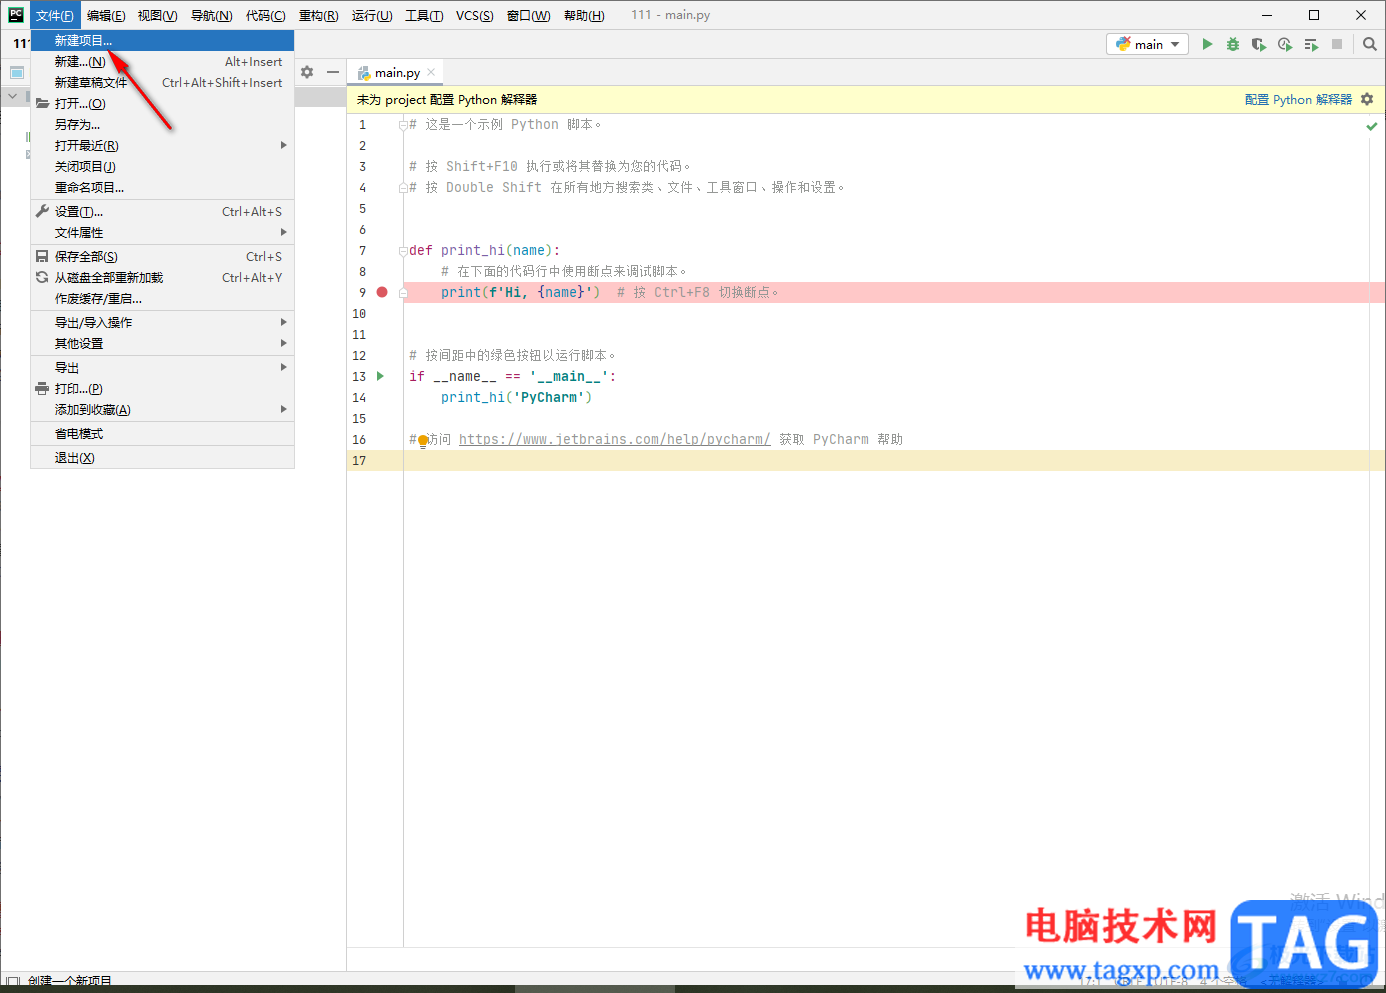Open project panel options via the gear icon
The height and width of the screenshot is (993, 1386).
click(307, 72)
